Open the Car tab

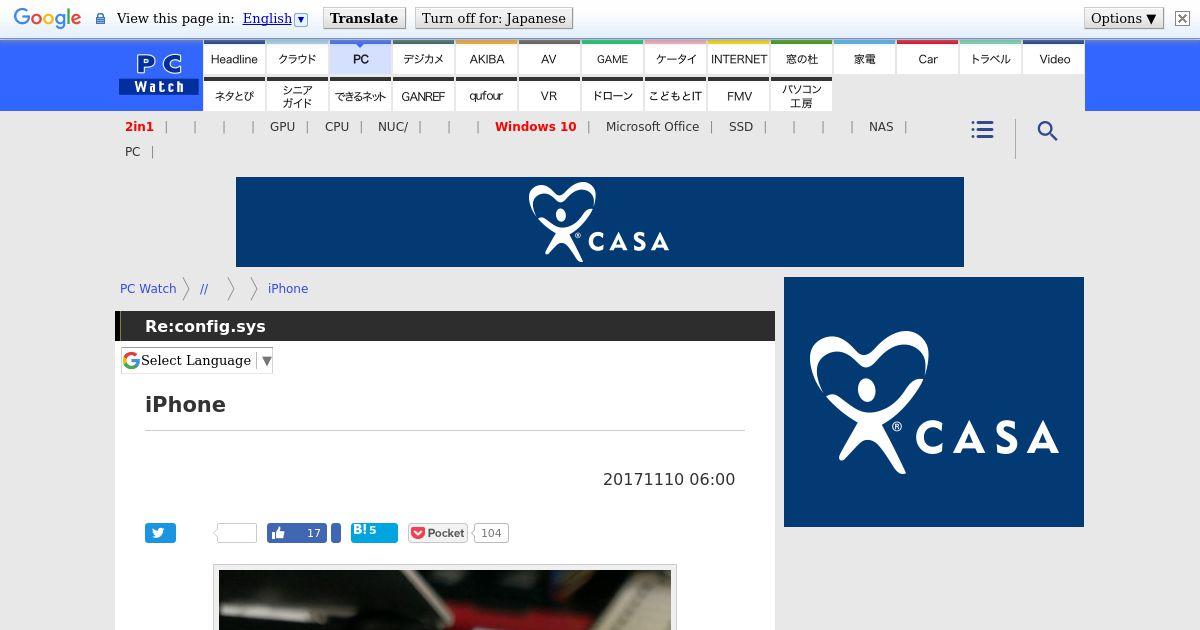pos(928,58)
